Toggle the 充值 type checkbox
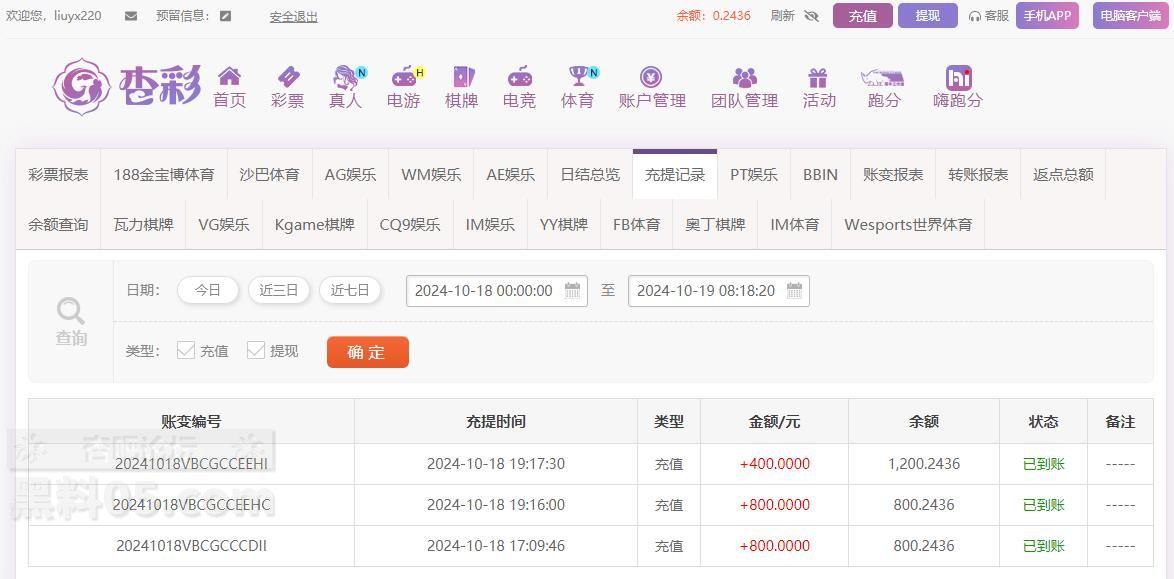The width and height of the screenshot is (1174, 579). (186, 350)
